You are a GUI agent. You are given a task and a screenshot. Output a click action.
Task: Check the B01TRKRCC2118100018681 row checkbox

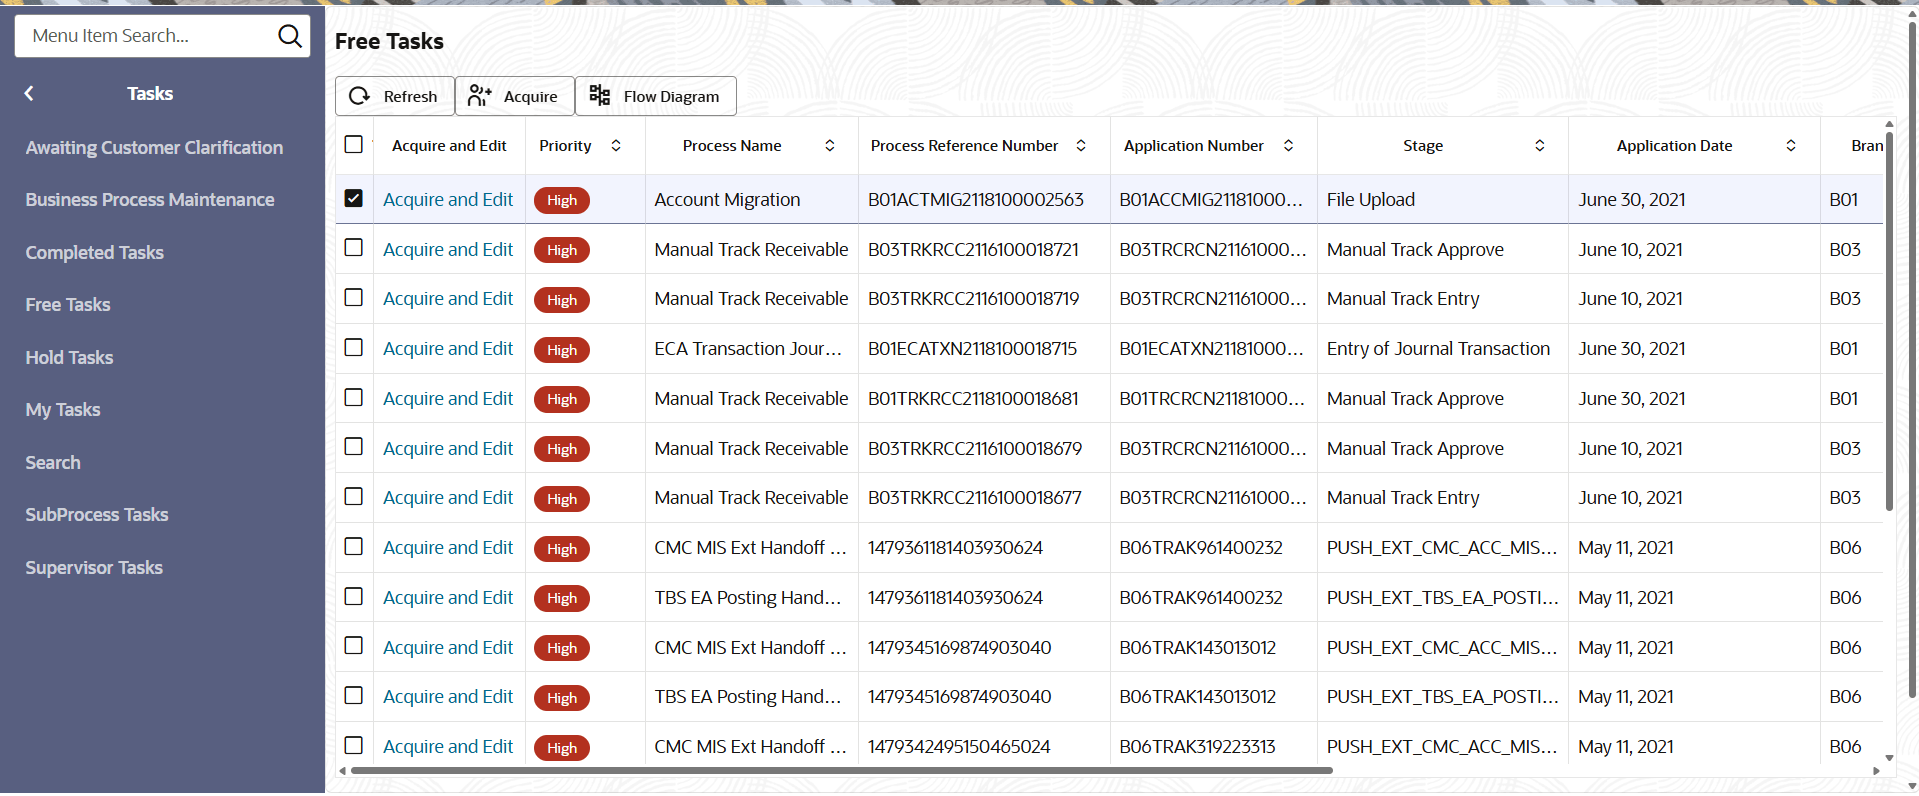tap(354, 397)
